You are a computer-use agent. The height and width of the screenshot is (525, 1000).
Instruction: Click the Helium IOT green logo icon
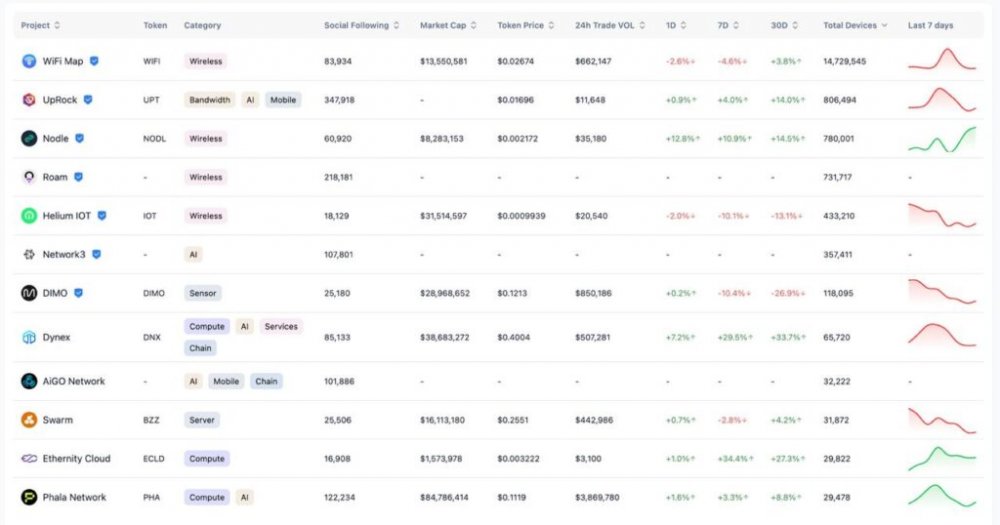pyautogui.click(x=29, y=215)
